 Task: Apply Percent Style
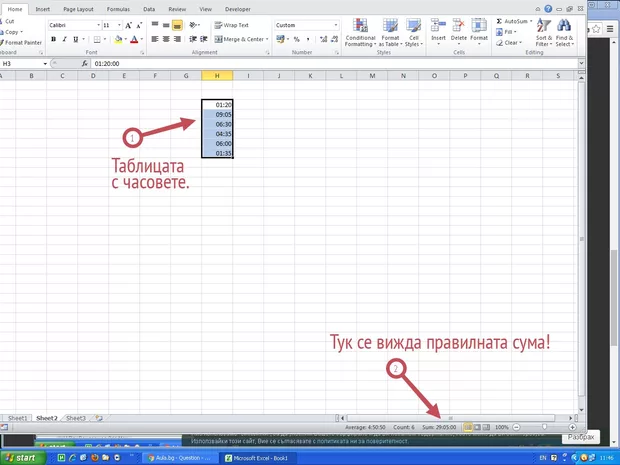pyautogui.click(x=297, y=39)
